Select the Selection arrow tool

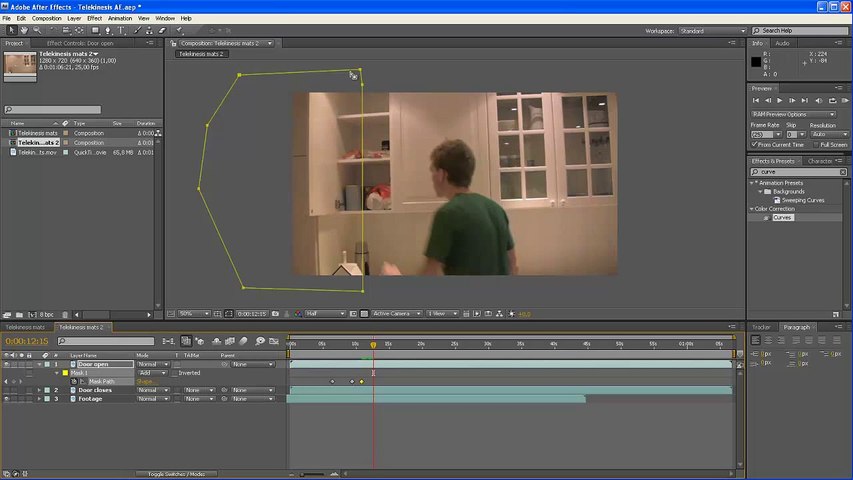click(x=11, y=30)
